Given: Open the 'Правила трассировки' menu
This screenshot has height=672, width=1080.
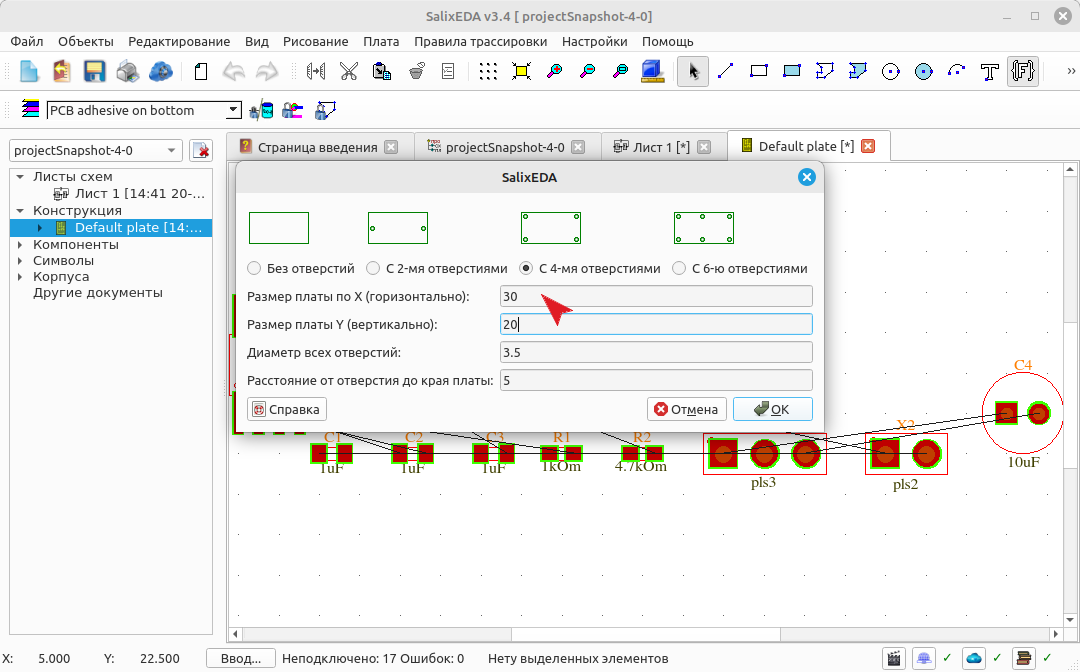Looking at the screenshot, I should (x=481, y=41).
